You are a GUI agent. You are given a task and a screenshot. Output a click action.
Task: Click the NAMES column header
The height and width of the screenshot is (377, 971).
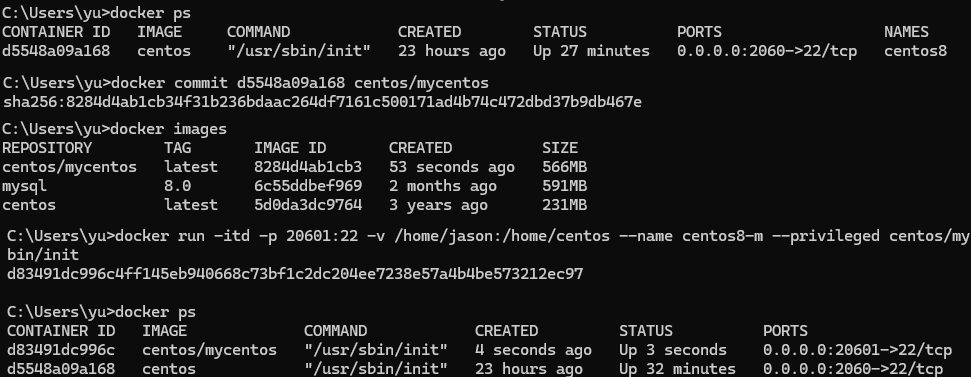pyautogui.click(x=906, y=32)
